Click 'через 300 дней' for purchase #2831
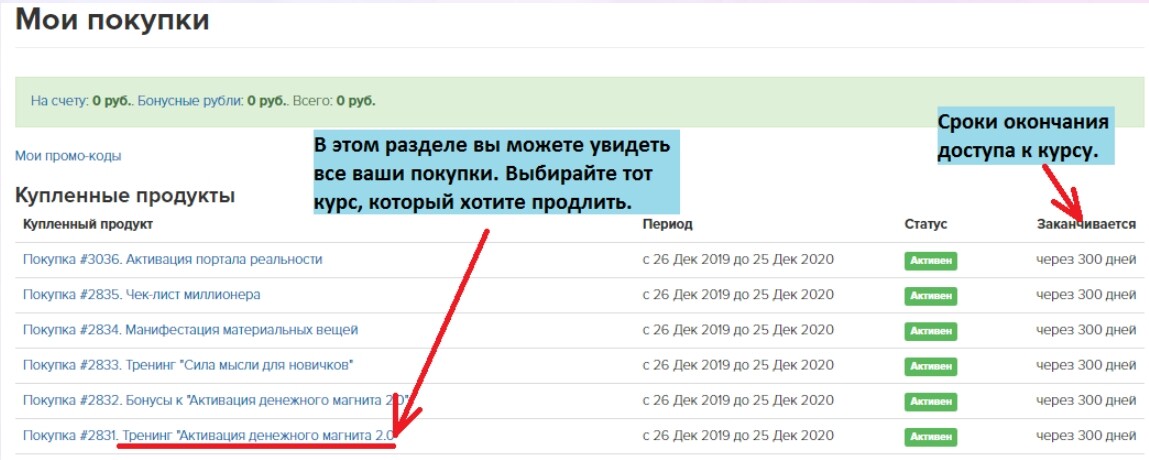Image resolution: width=1149 pixels, height=460 pixels. point(1087,435)
